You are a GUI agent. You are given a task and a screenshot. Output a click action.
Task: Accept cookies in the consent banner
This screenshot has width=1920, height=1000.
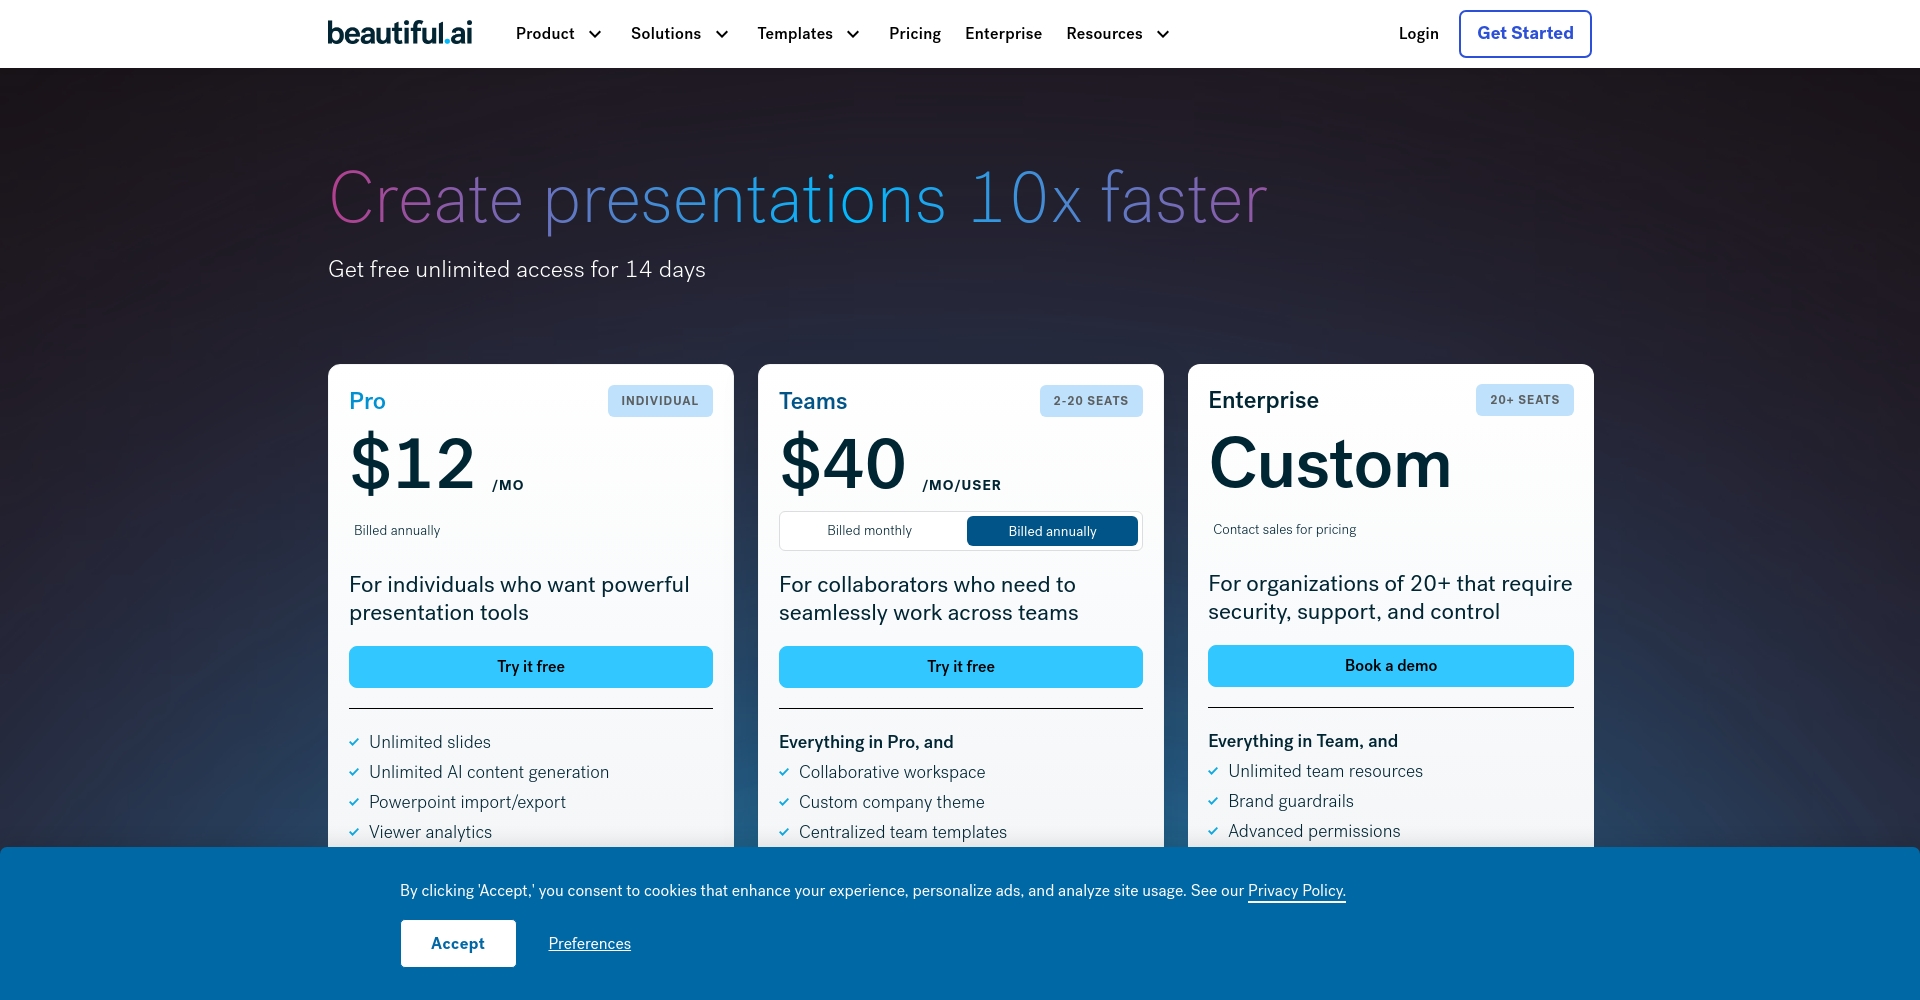pyautogui.click(x=458, y=943)
